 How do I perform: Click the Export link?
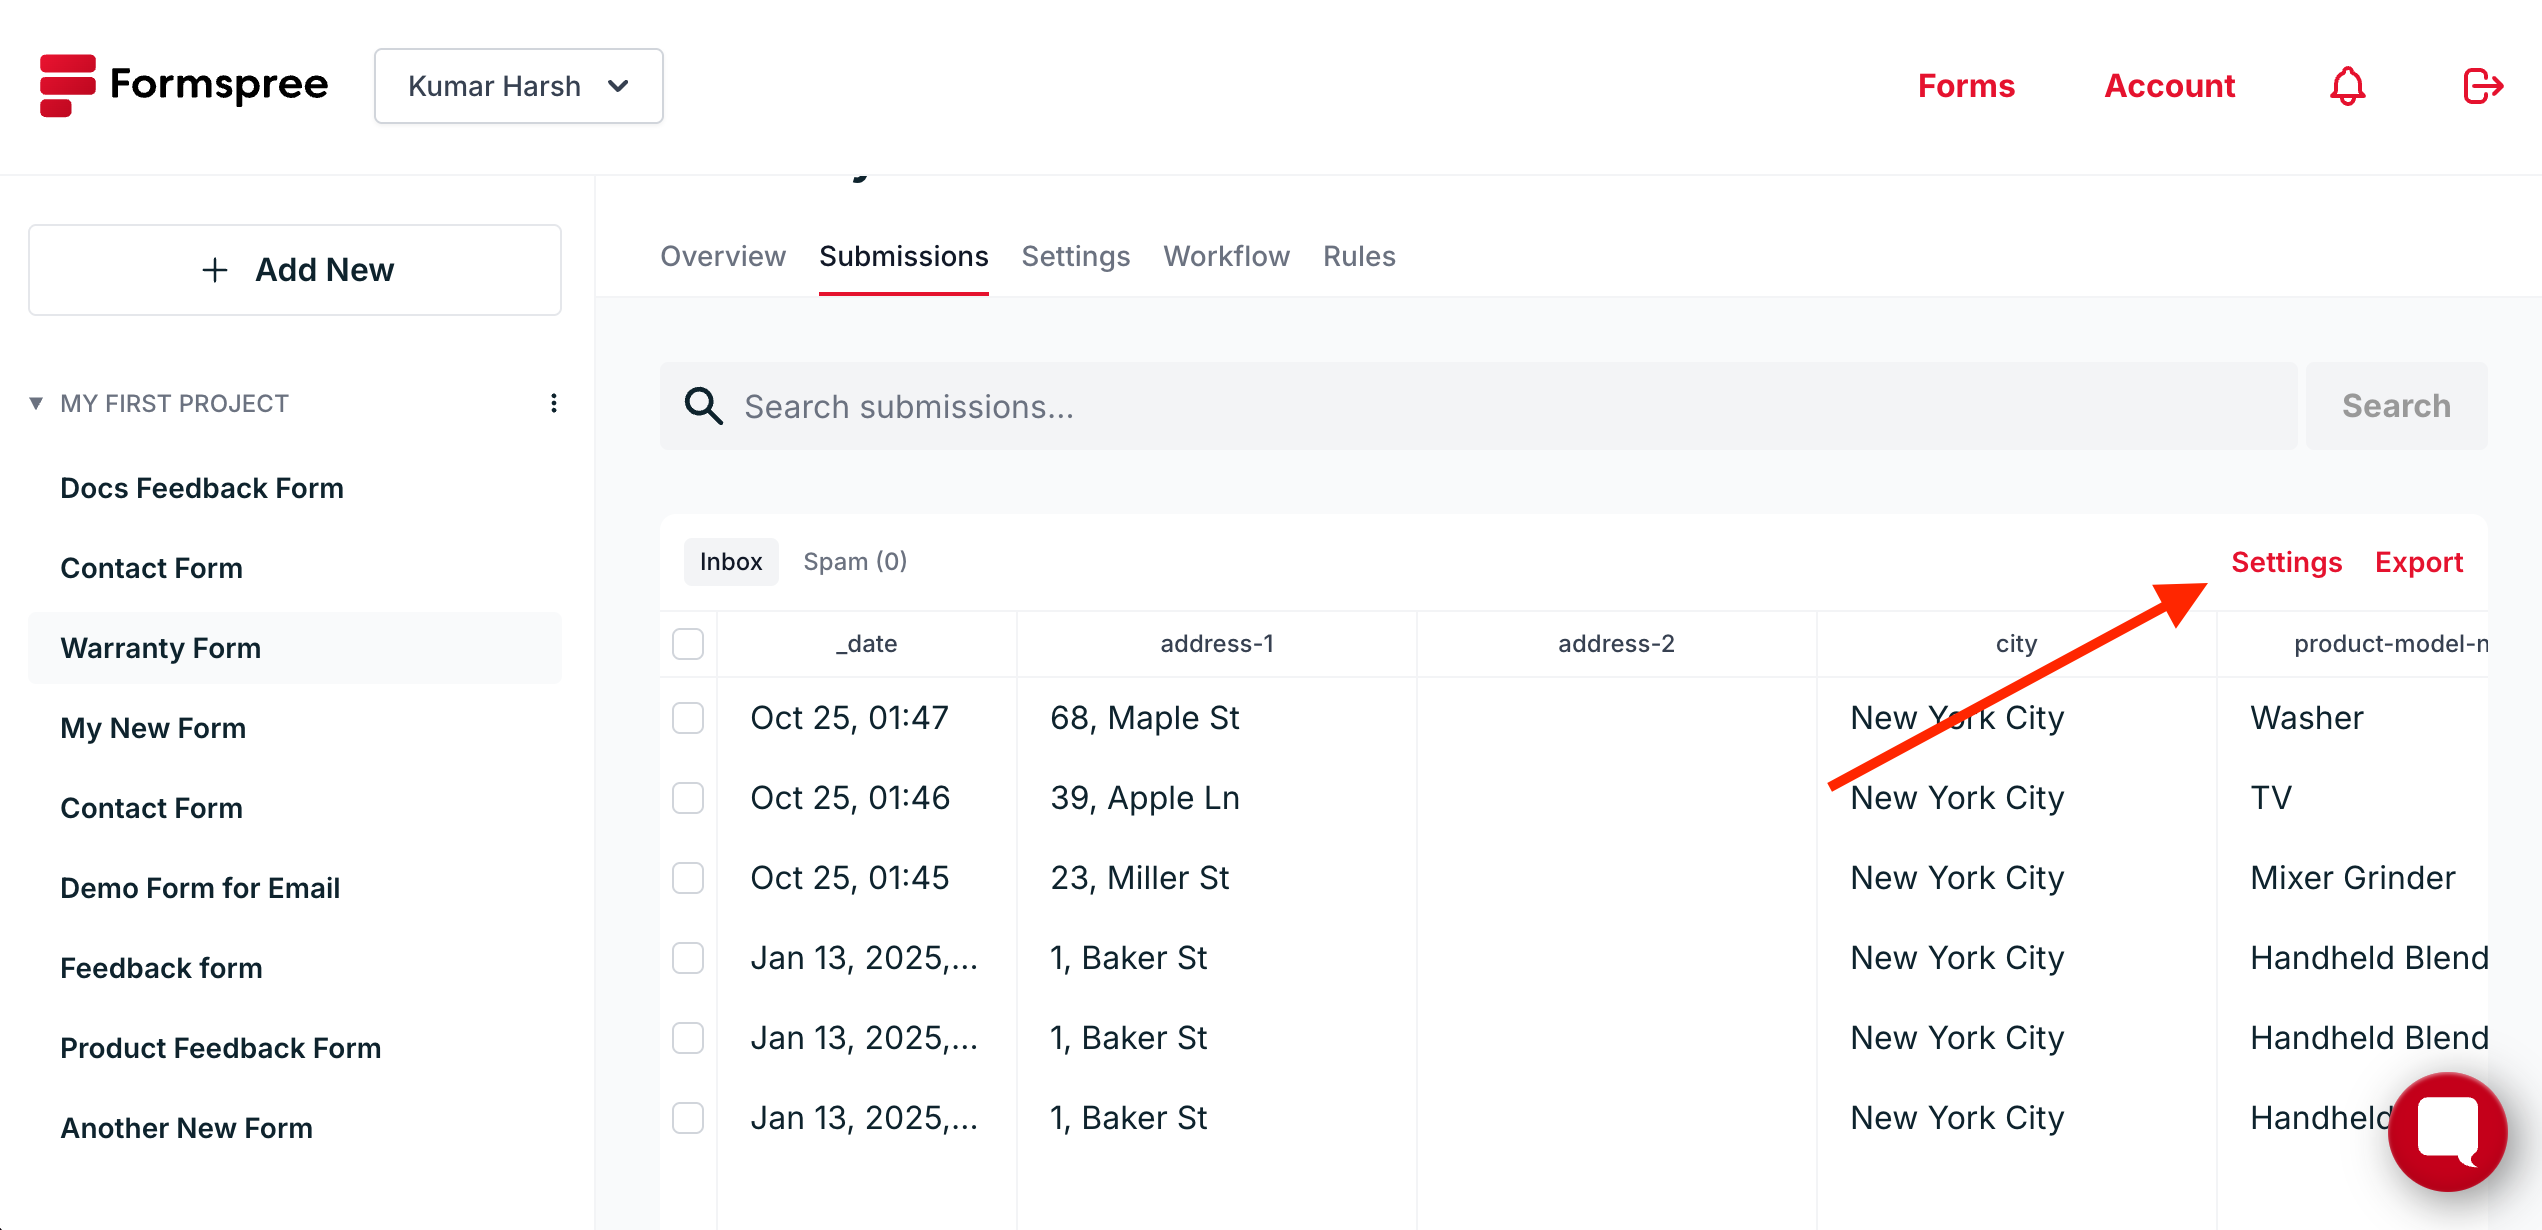pos(2418,562)
